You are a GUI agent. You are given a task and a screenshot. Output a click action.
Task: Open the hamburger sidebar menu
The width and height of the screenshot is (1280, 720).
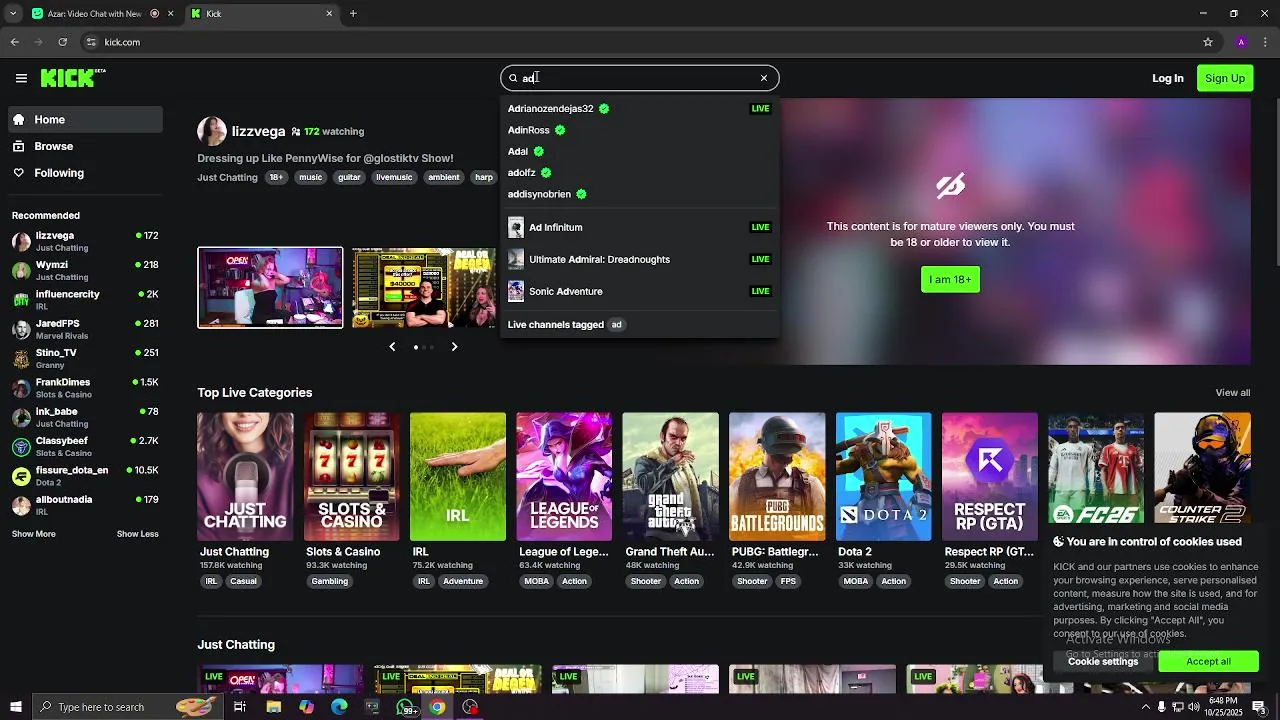click(21, 78)
